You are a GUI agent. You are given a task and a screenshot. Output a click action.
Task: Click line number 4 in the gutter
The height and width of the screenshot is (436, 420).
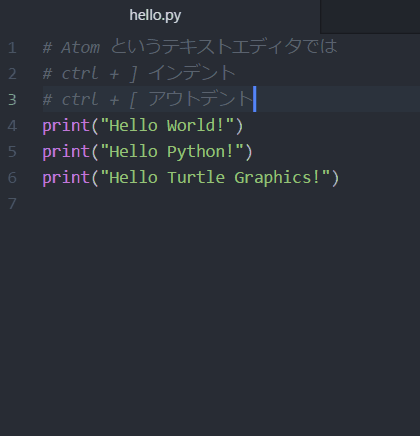tap(12, 126)
